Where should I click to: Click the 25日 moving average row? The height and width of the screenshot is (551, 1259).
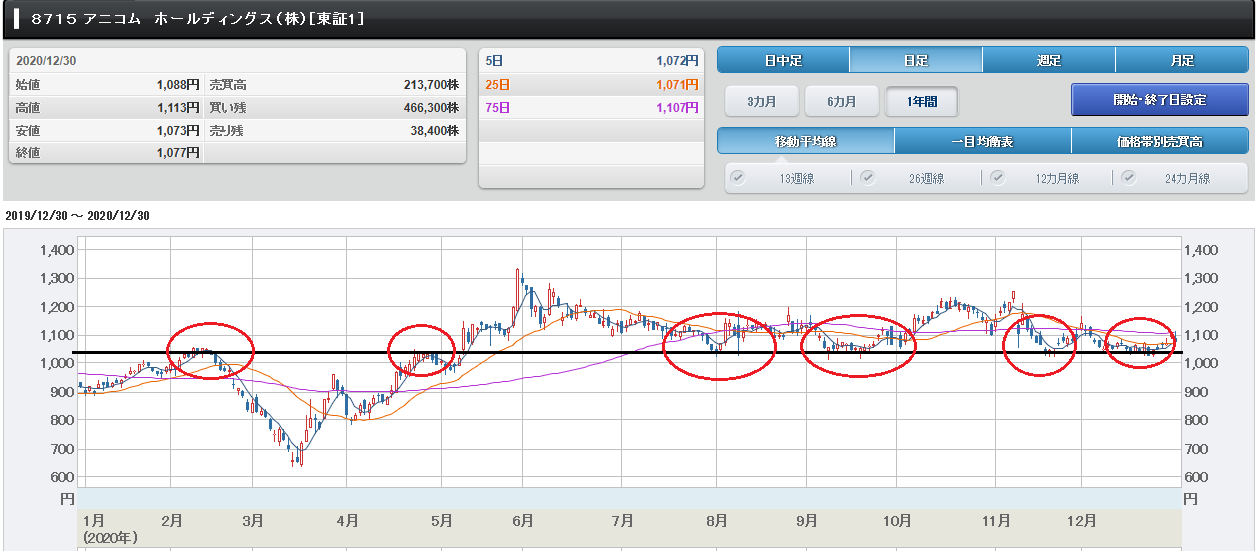point(592,84)
